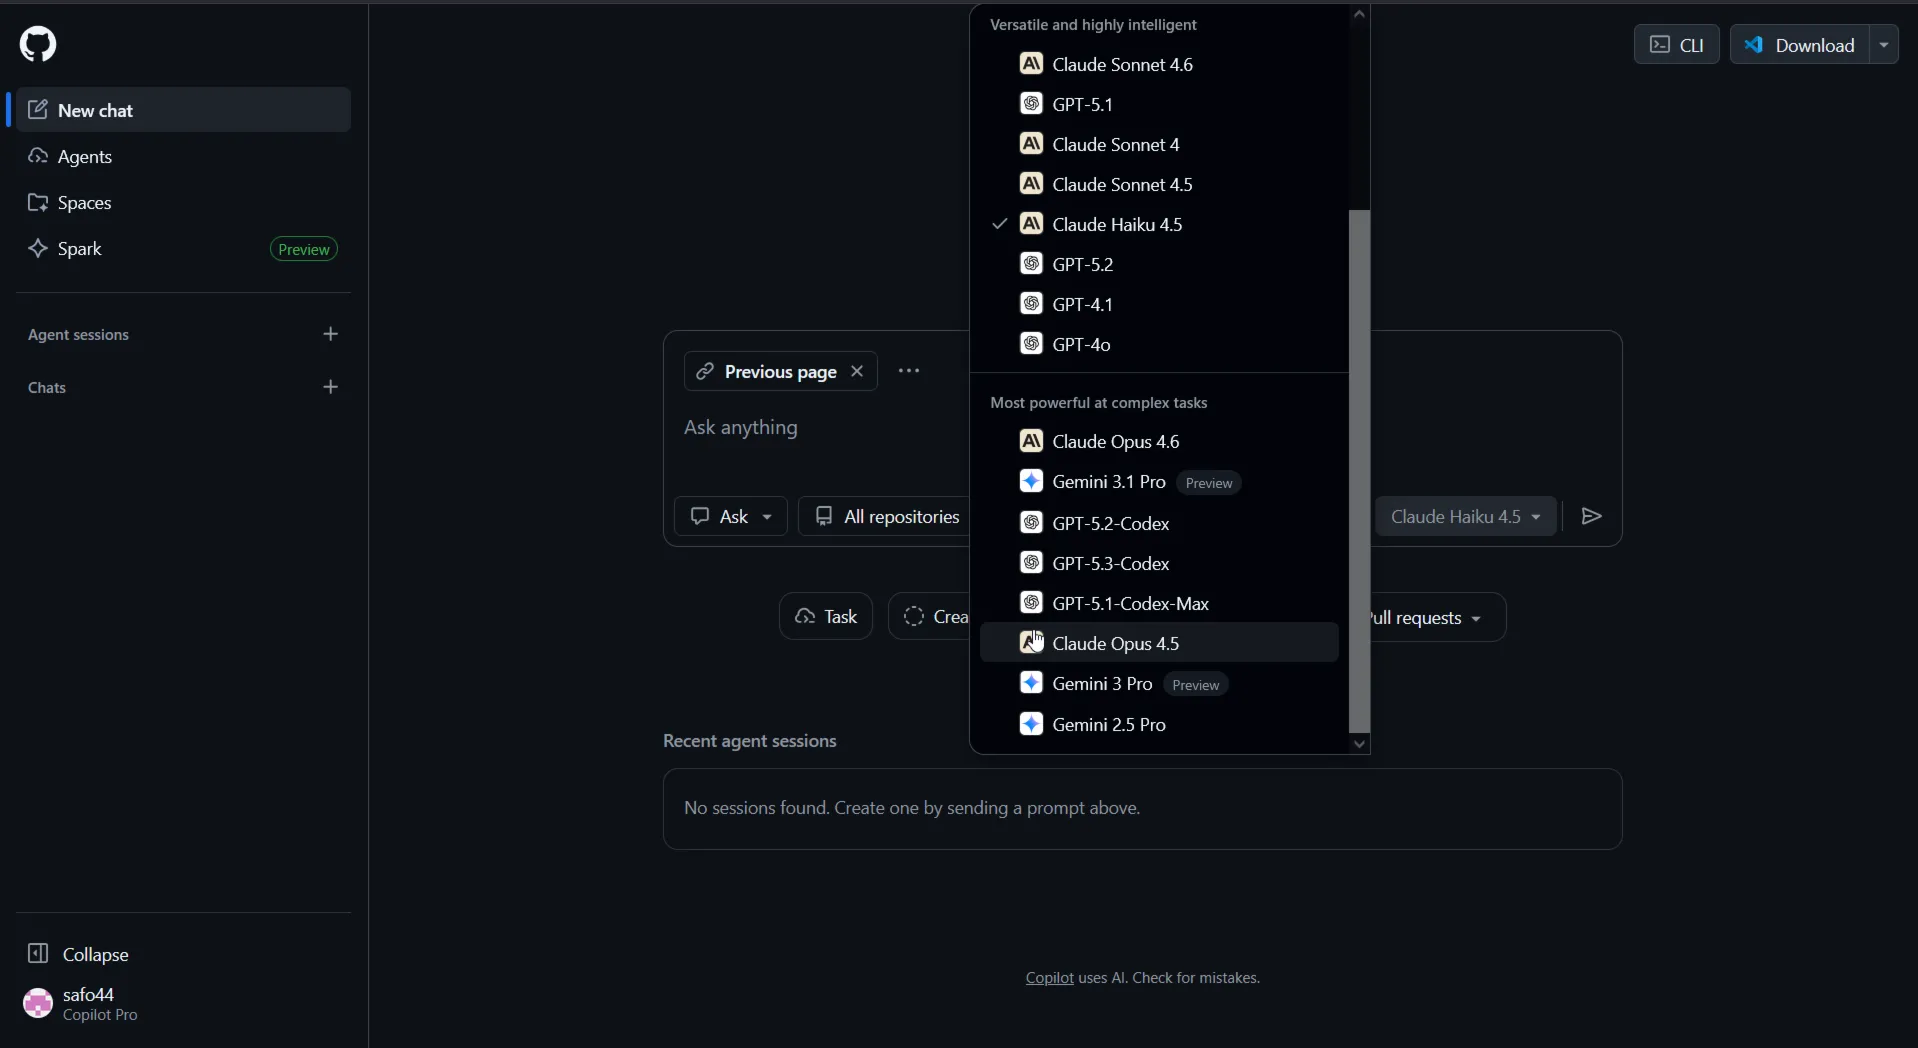1918x1048 pixels.
Task: Click the model list scrollbar thumb
Action: 1359,471
